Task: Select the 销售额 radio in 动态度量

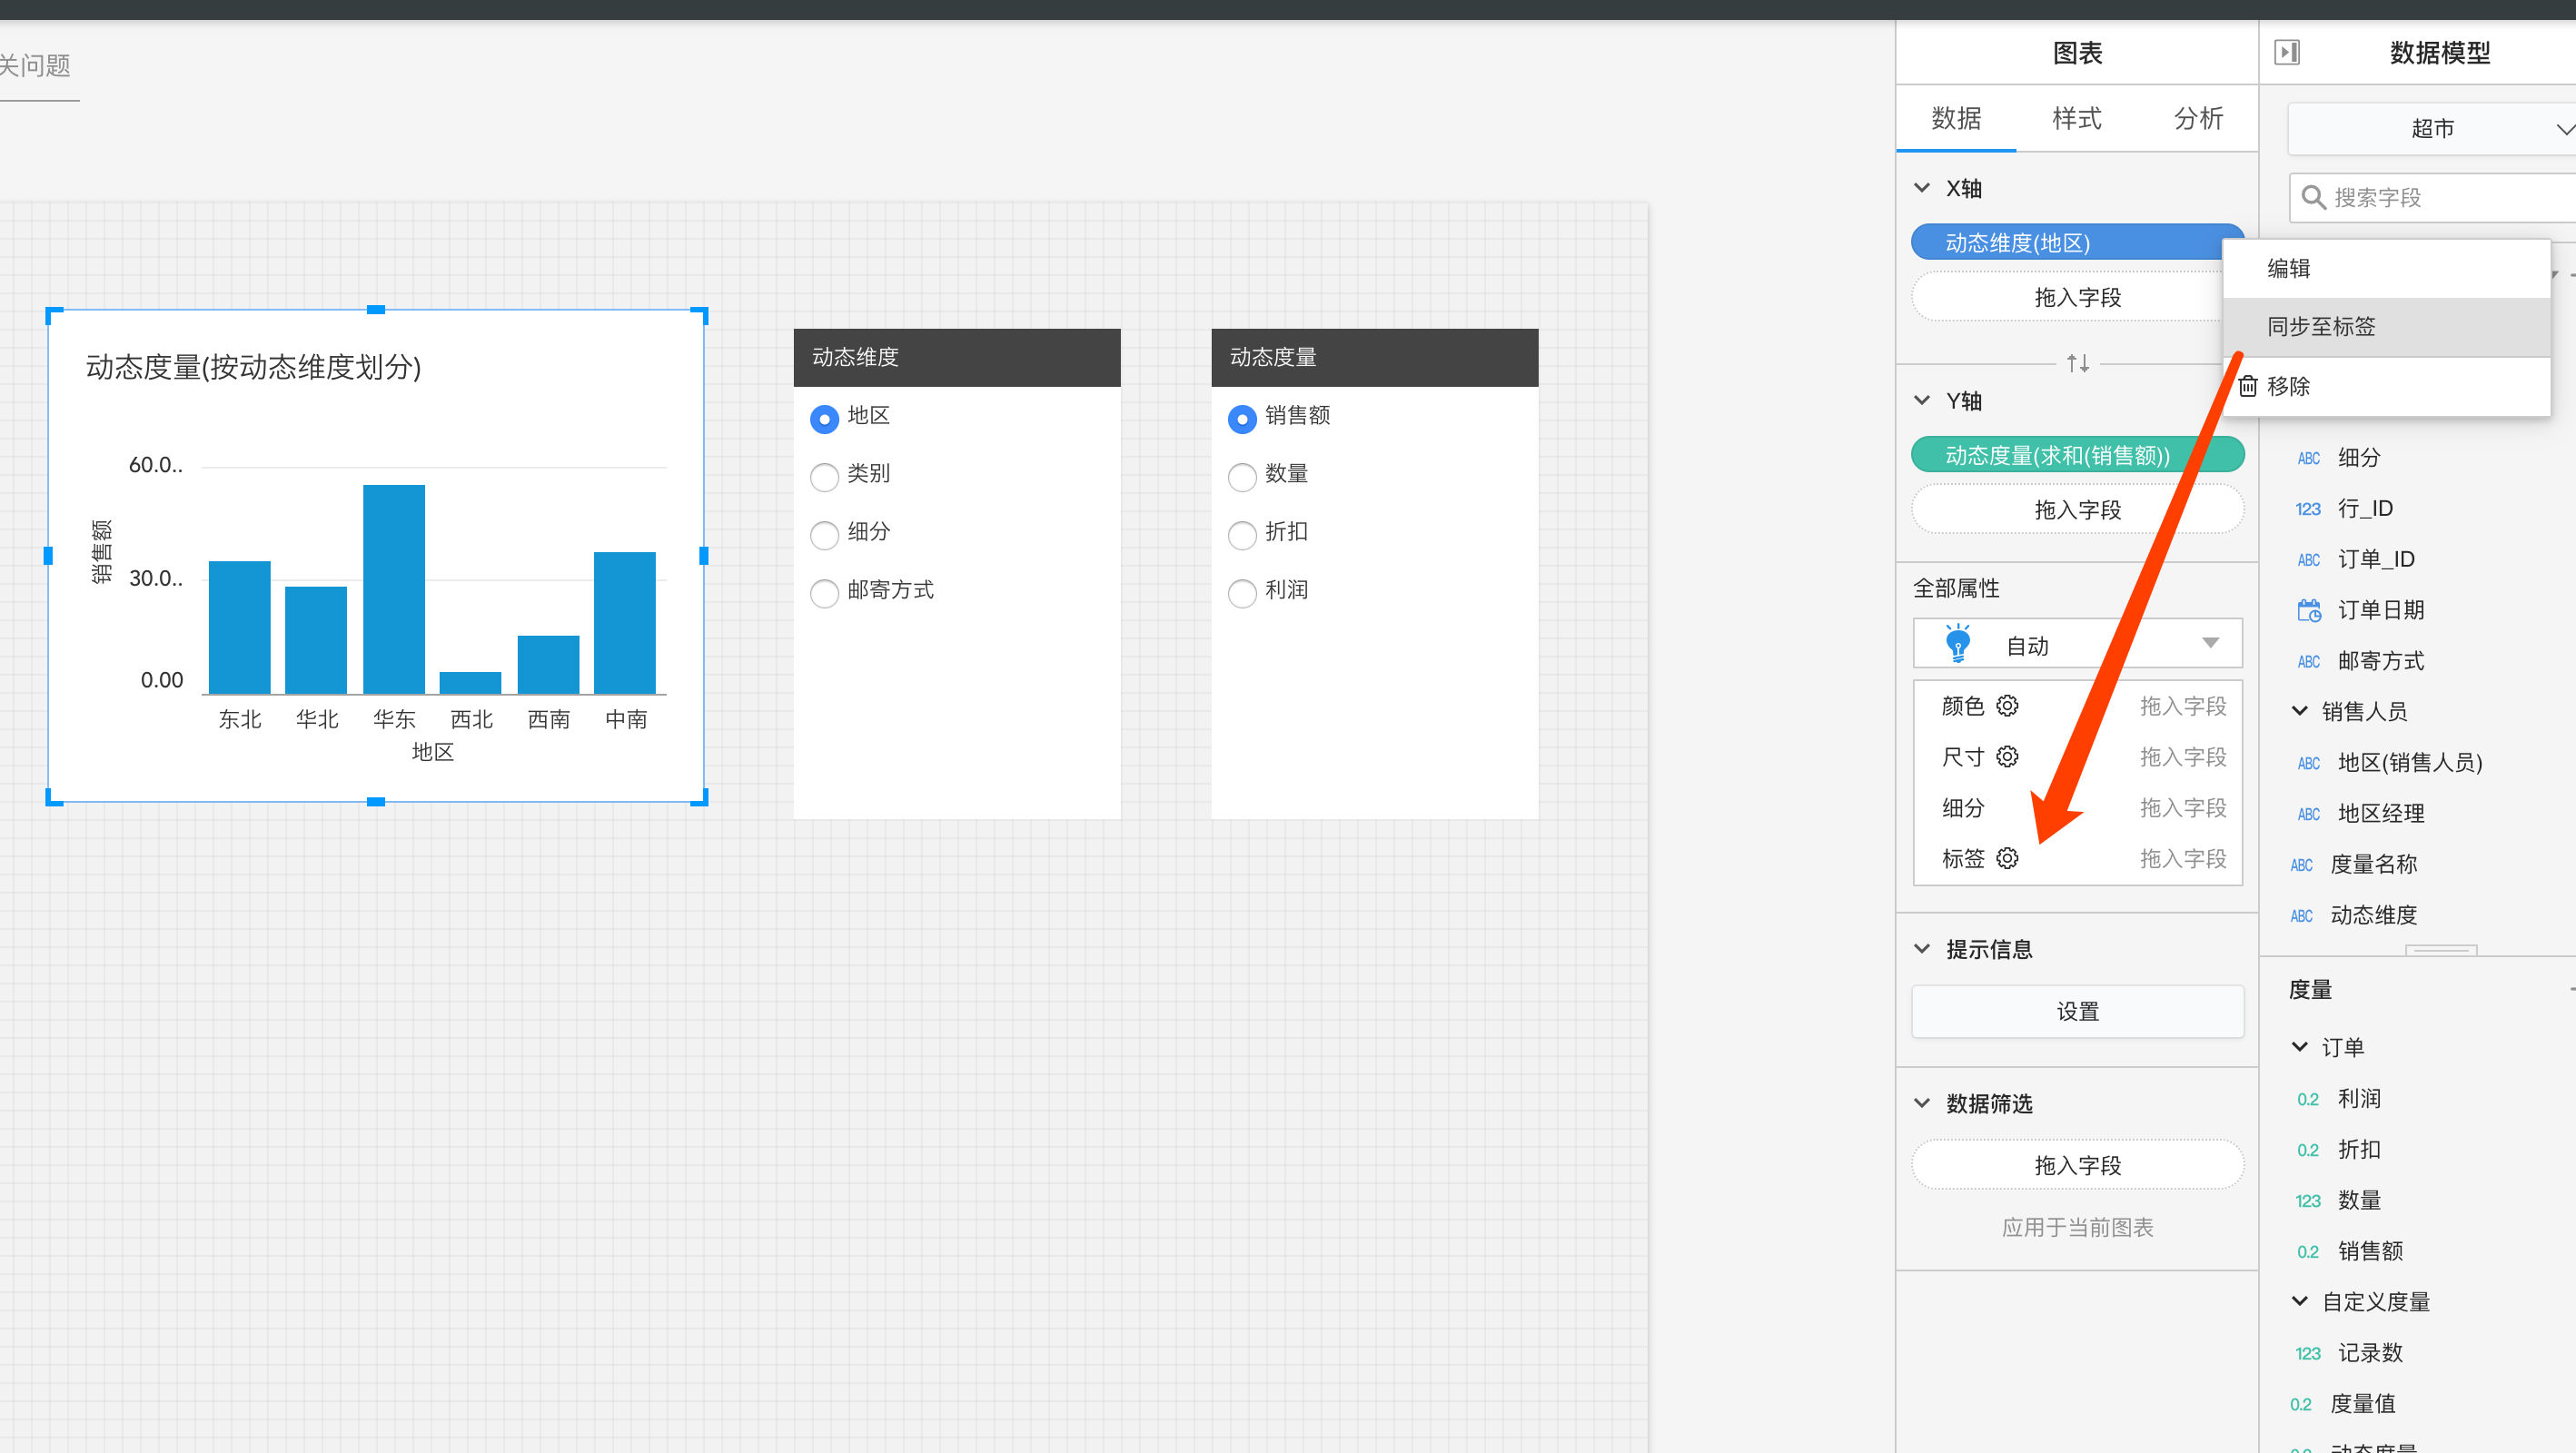Action: tap(1242, 418)
